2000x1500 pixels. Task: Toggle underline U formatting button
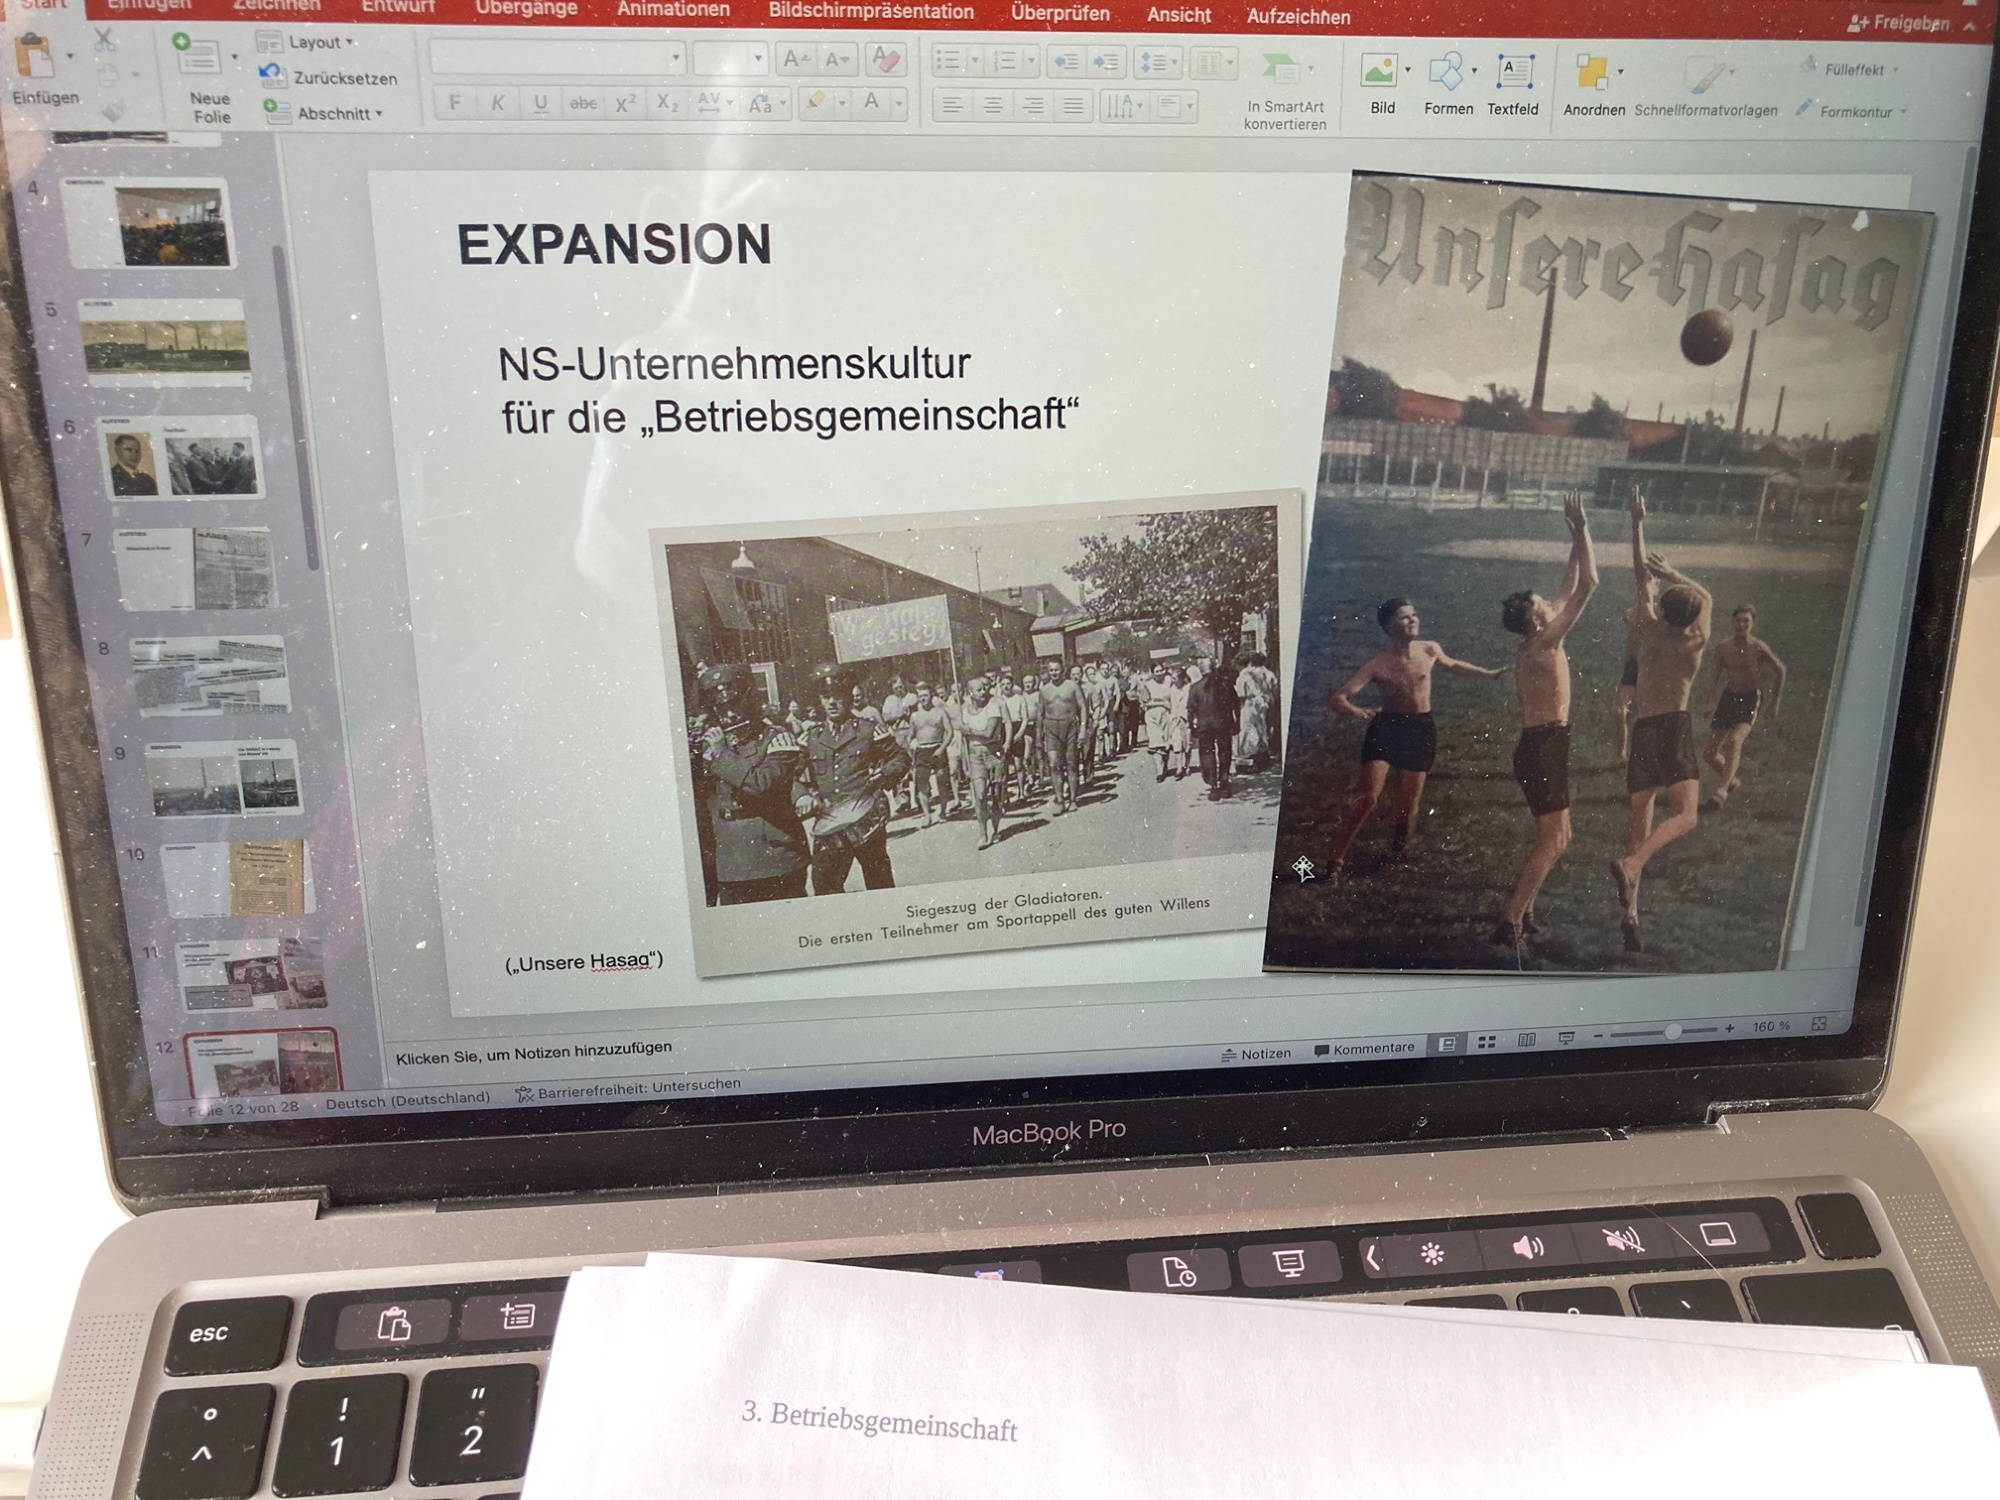click(540, 103)
